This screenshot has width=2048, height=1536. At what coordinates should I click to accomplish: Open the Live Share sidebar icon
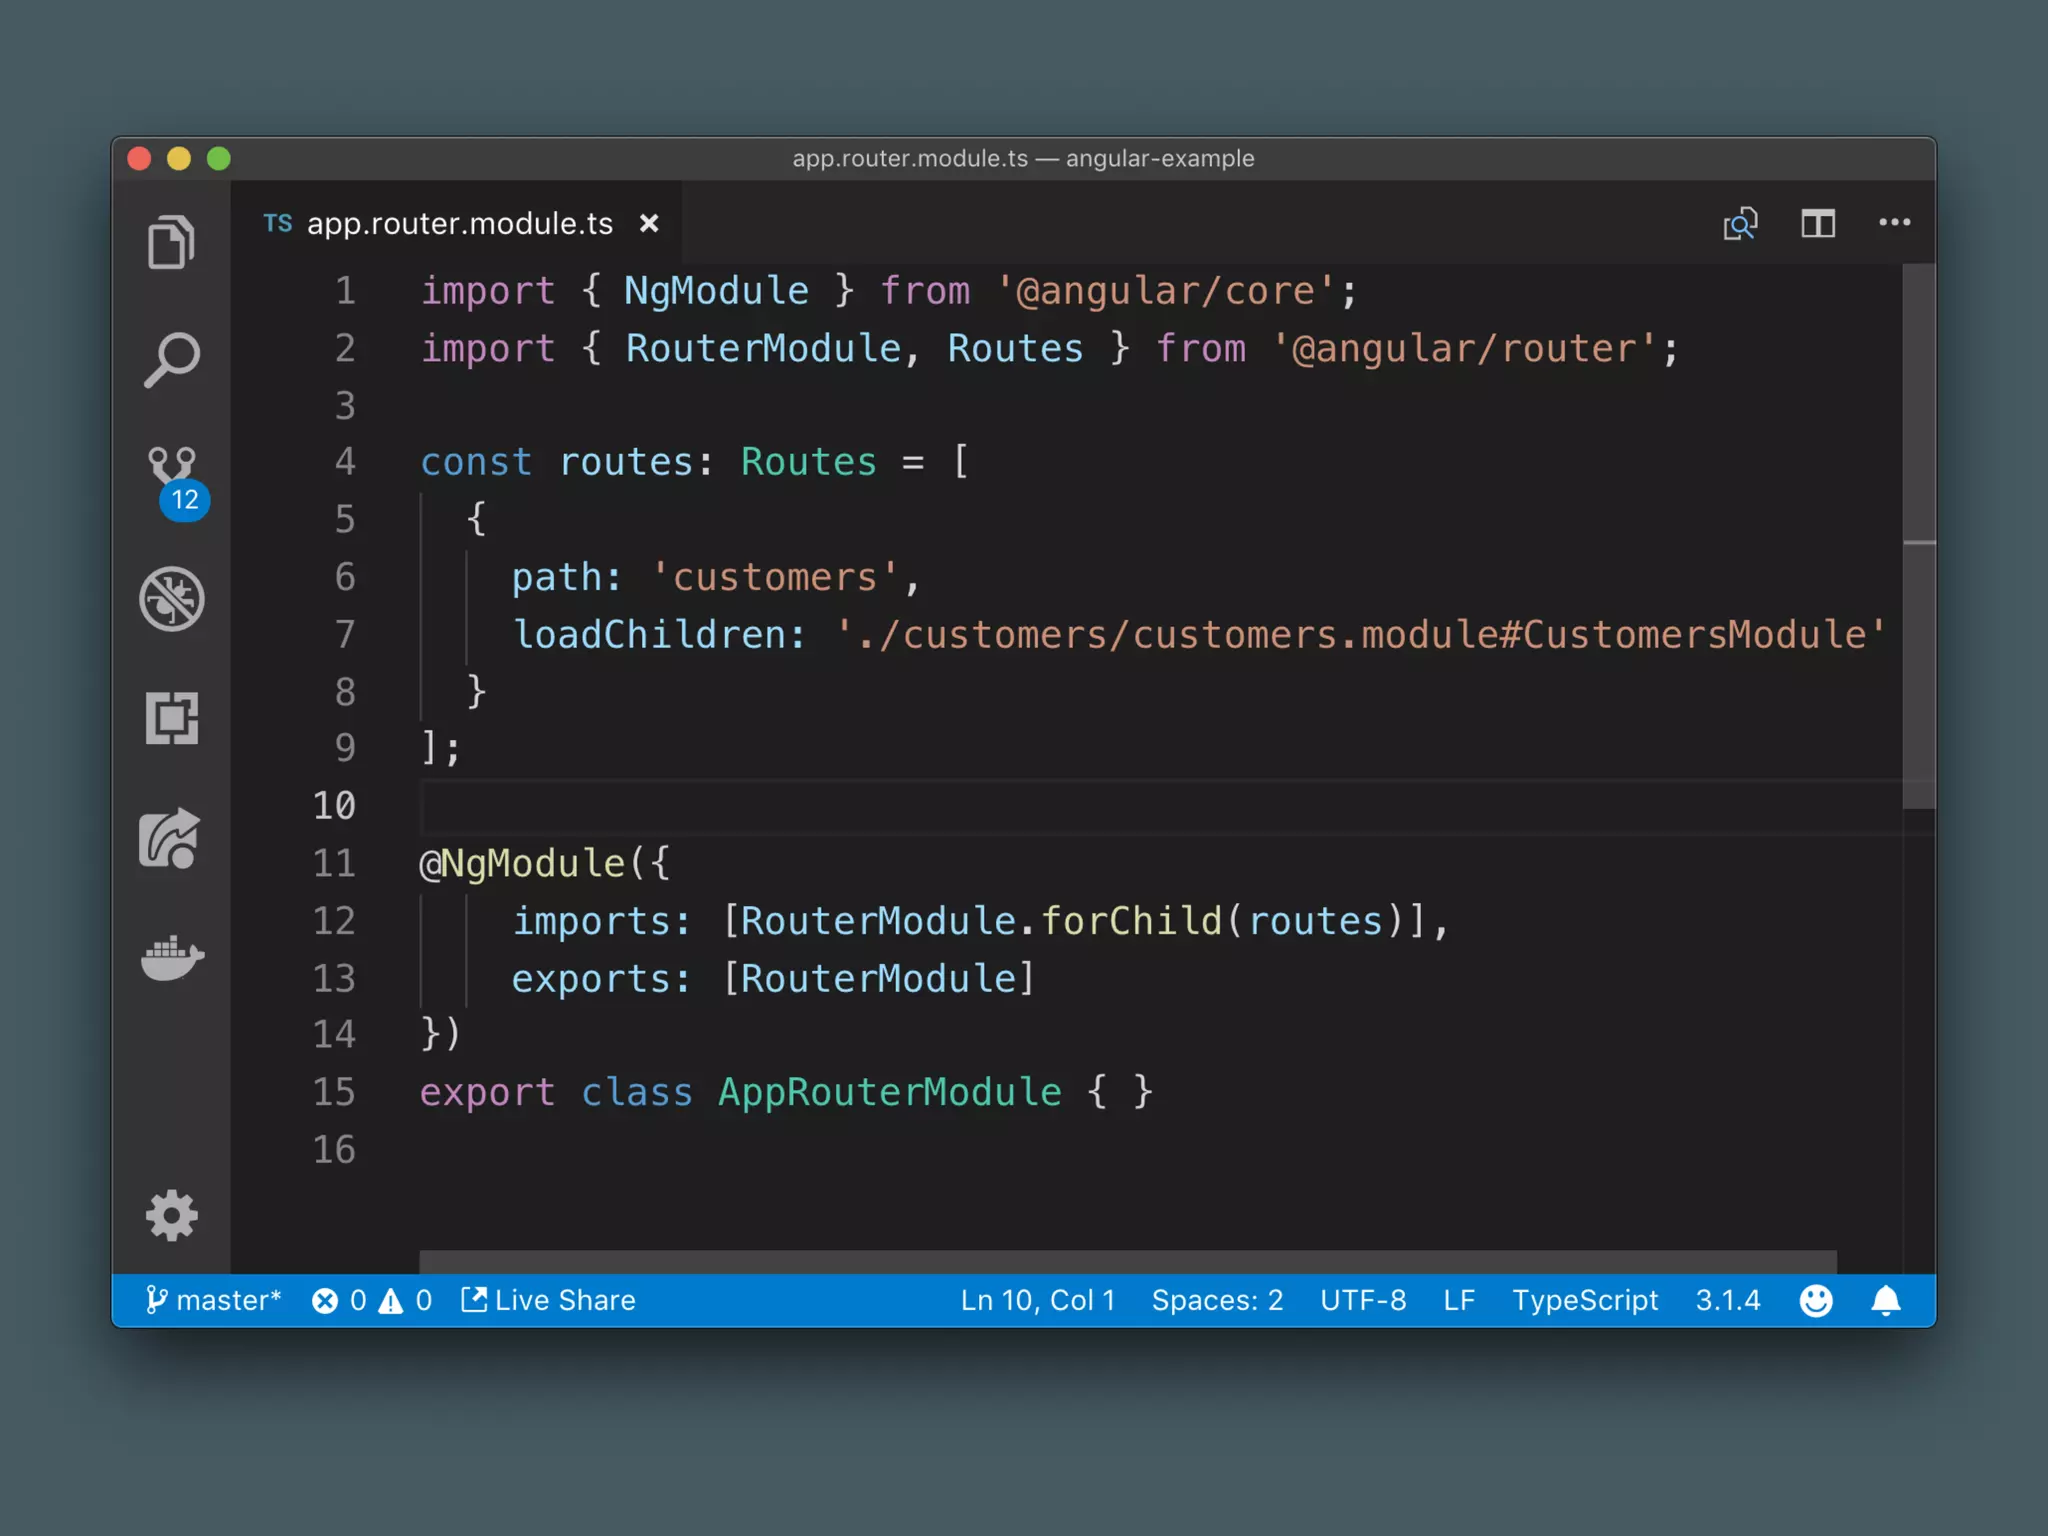click(x=170, y=838)
